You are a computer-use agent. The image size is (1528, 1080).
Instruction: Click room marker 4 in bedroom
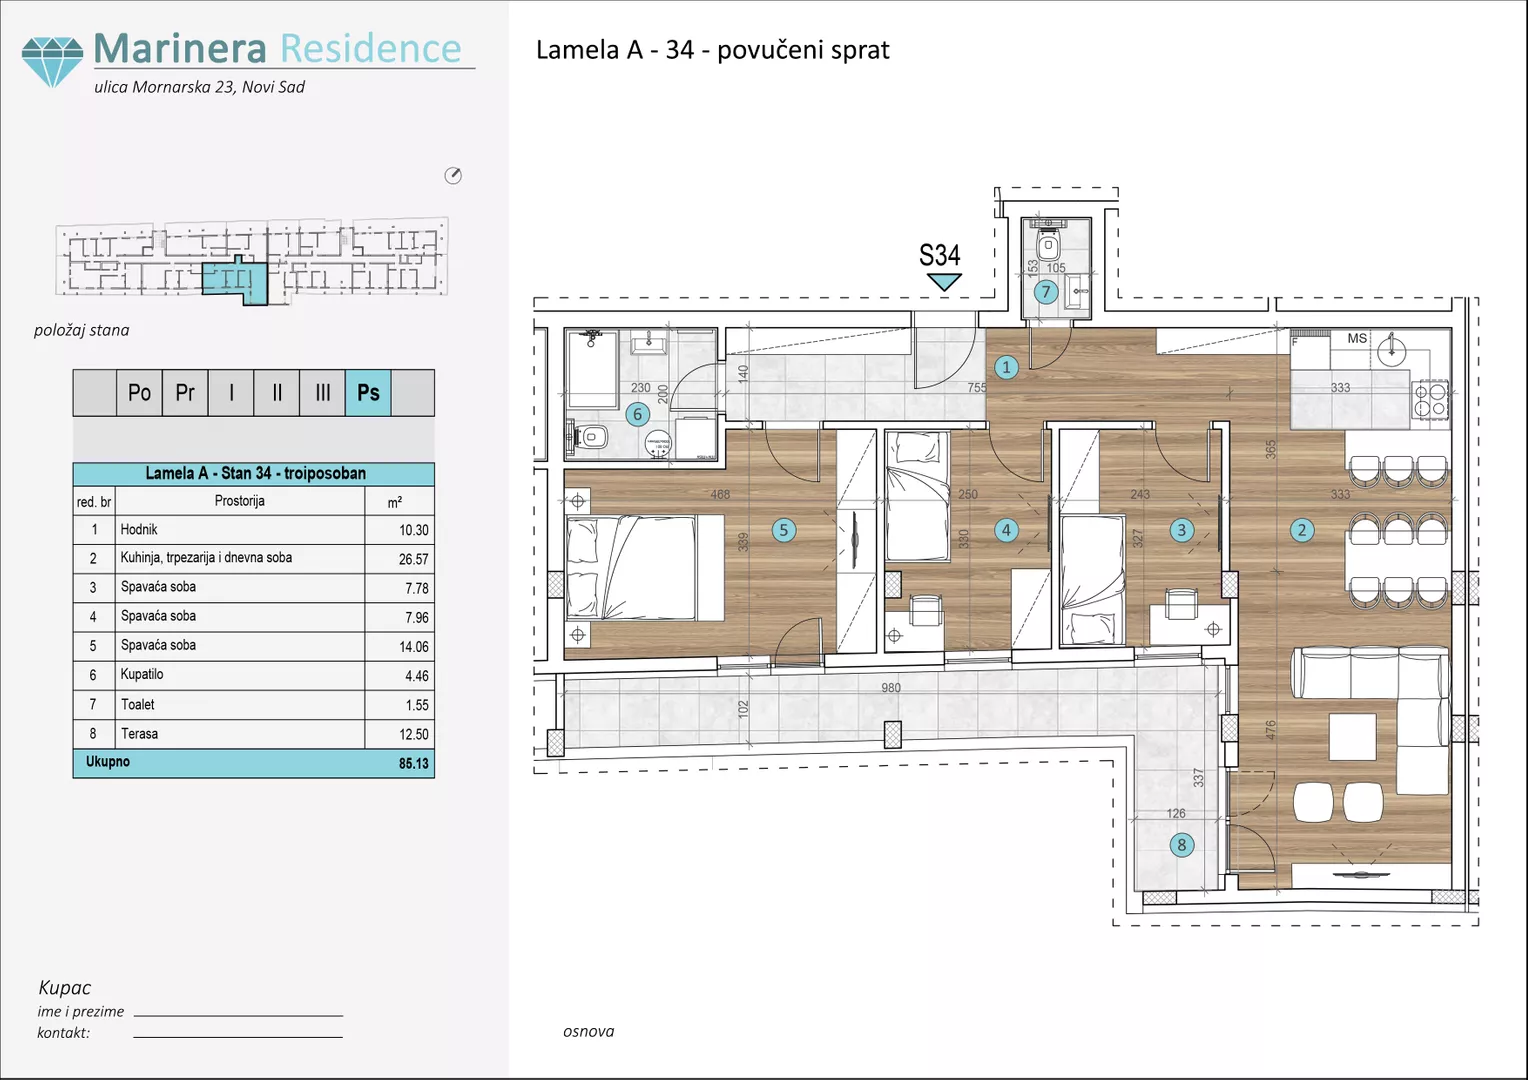coord(1006,530)
